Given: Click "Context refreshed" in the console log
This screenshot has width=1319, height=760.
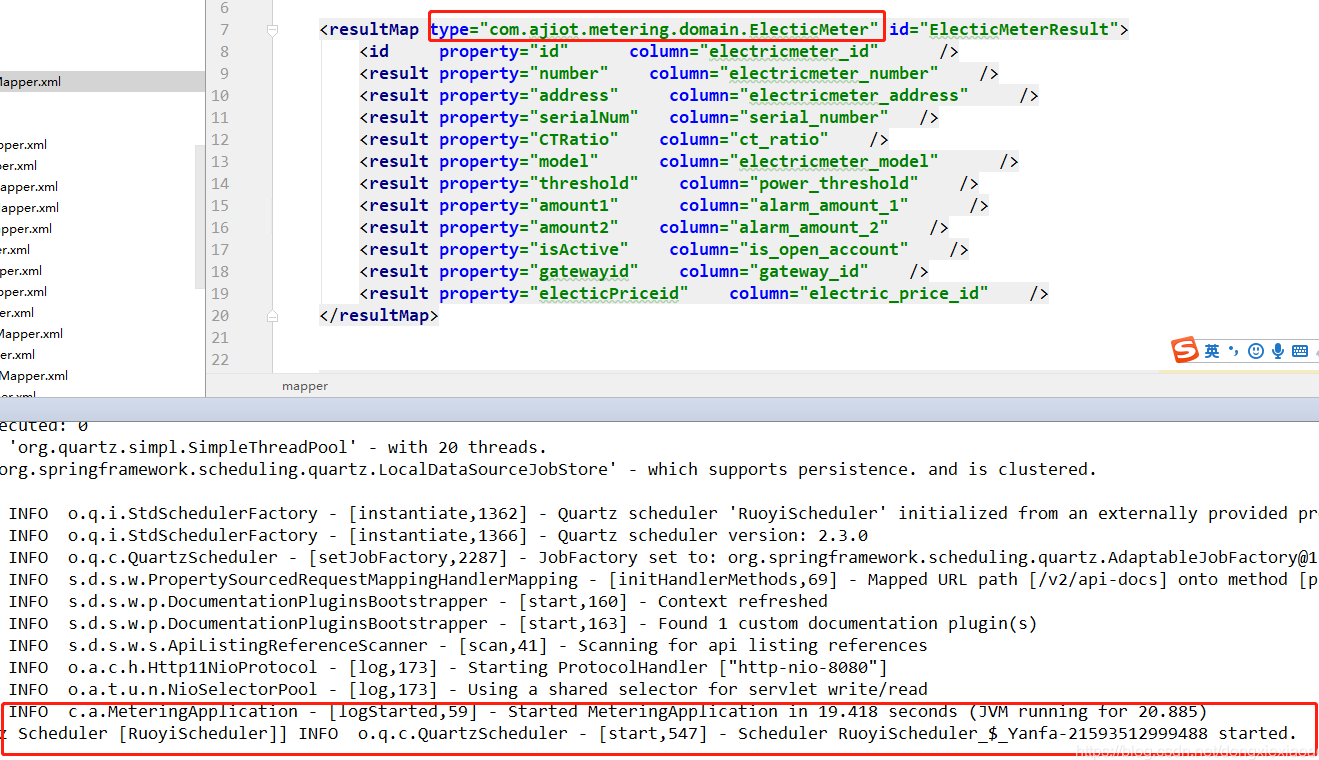Looking at the screenshot, I should [x=742, y=602].
